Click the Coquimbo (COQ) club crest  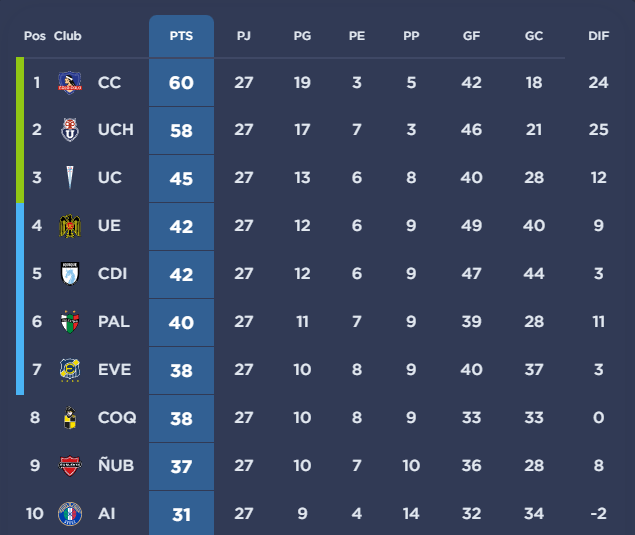click(x=70, y=418)
